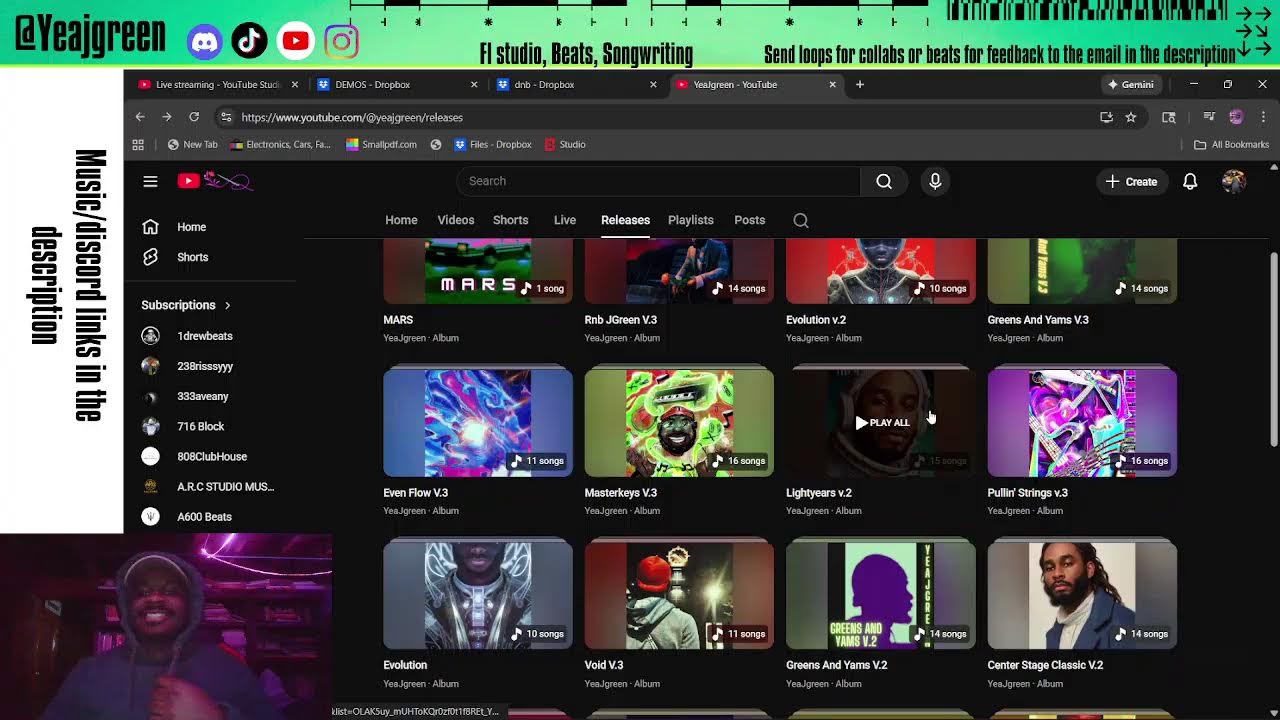Open the Files - Dropbox bookmark
Viewport: 1280px width, 720px height.
click(493, 144)
